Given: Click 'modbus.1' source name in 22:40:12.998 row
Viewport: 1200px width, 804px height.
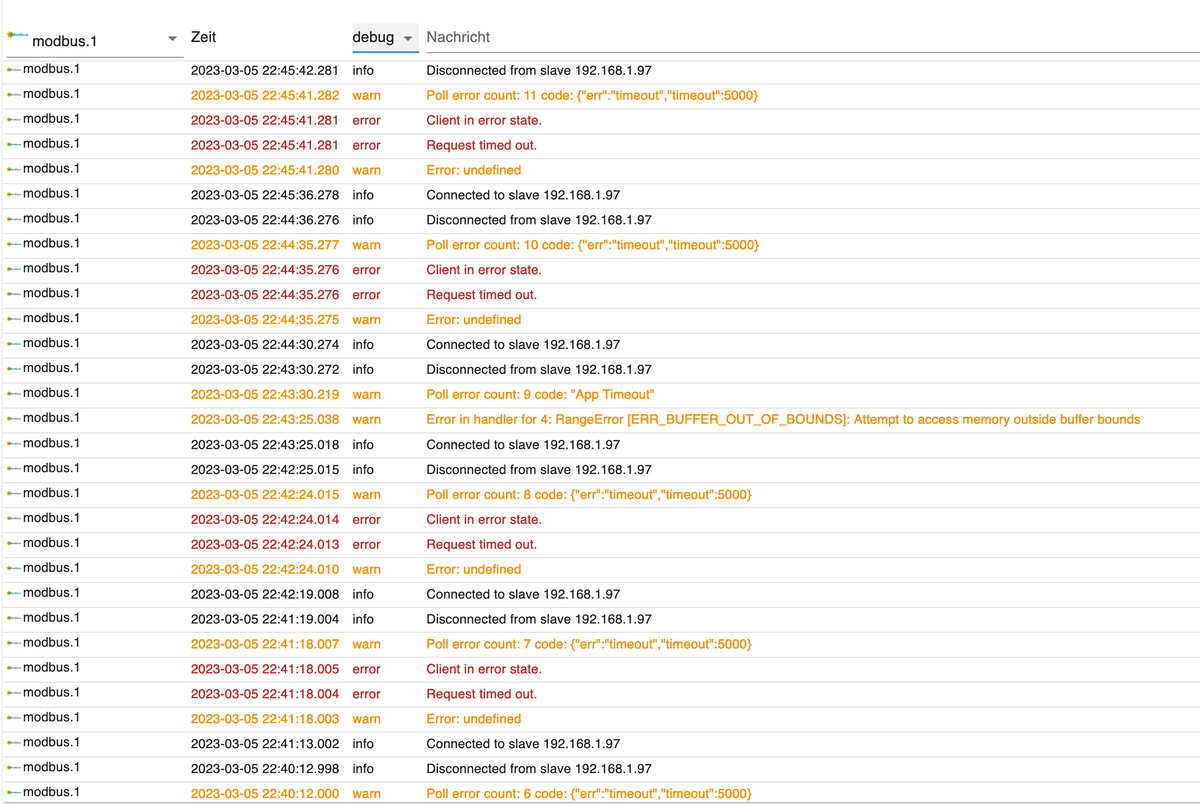Looking at the screenshot, I should click(x=52, y=767).
